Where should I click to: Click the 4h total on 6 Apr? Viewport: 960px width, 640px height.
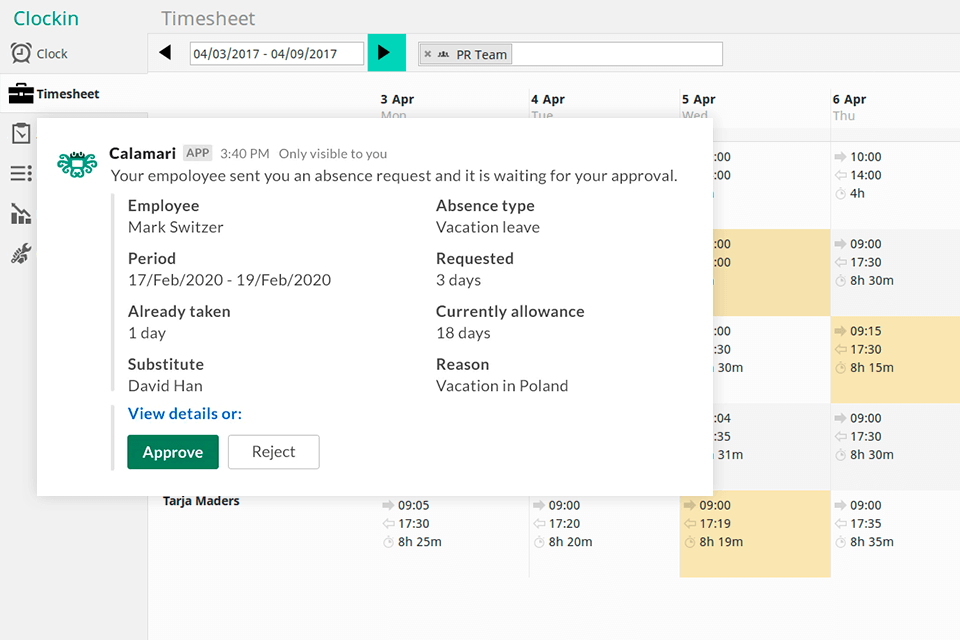(x=857, y=194)
